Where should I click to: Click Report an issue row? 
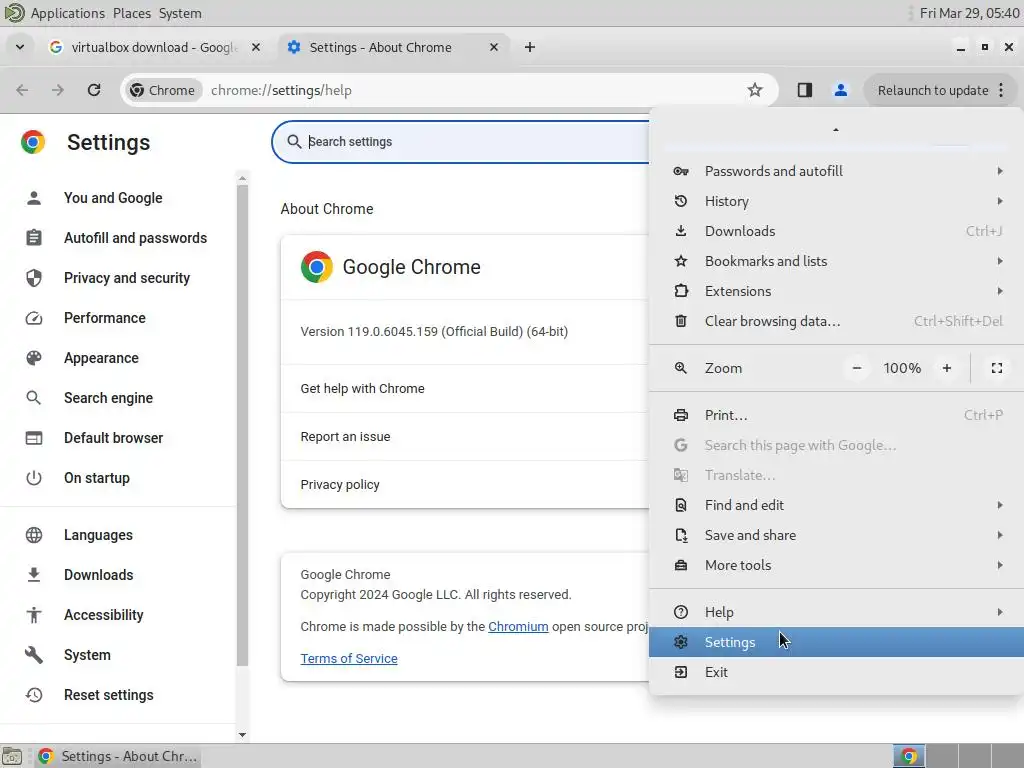coord(465,437)
